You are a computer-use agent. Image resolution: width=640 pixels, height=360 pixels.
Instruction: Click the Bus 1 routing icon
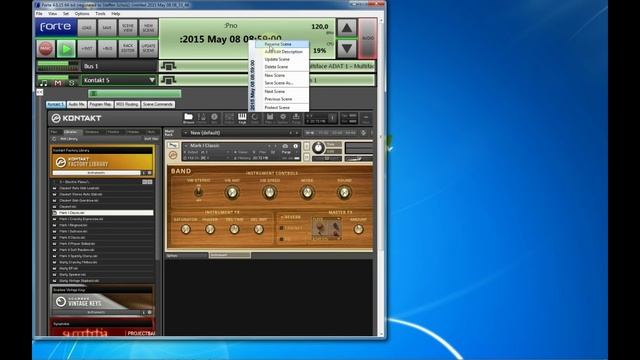168,66
